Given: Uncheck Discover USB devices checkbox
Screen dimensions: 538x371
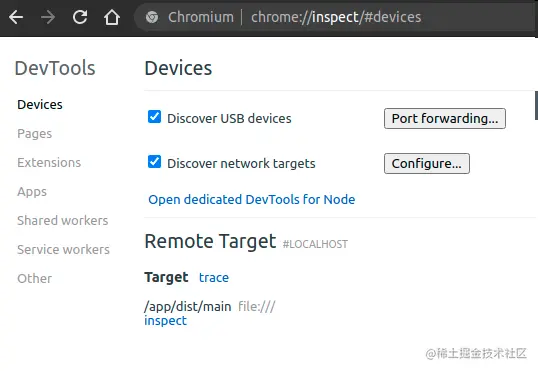Looking at the screenshot, I should click(x=154, y=117).
